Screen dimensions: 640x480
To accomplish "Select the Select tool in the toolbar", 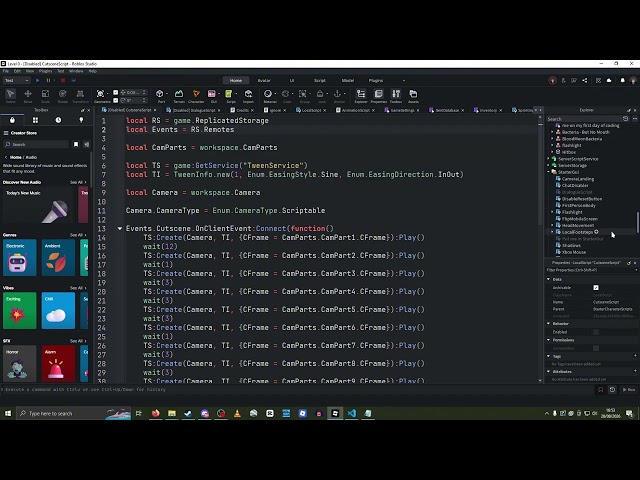I will click(11, 96).
